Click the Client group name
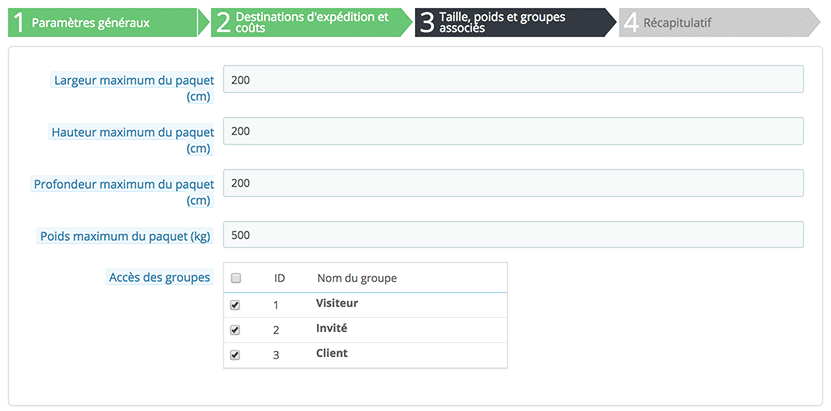Image resolution: width=831 pixels, height=411 pixels. point(332,353)
